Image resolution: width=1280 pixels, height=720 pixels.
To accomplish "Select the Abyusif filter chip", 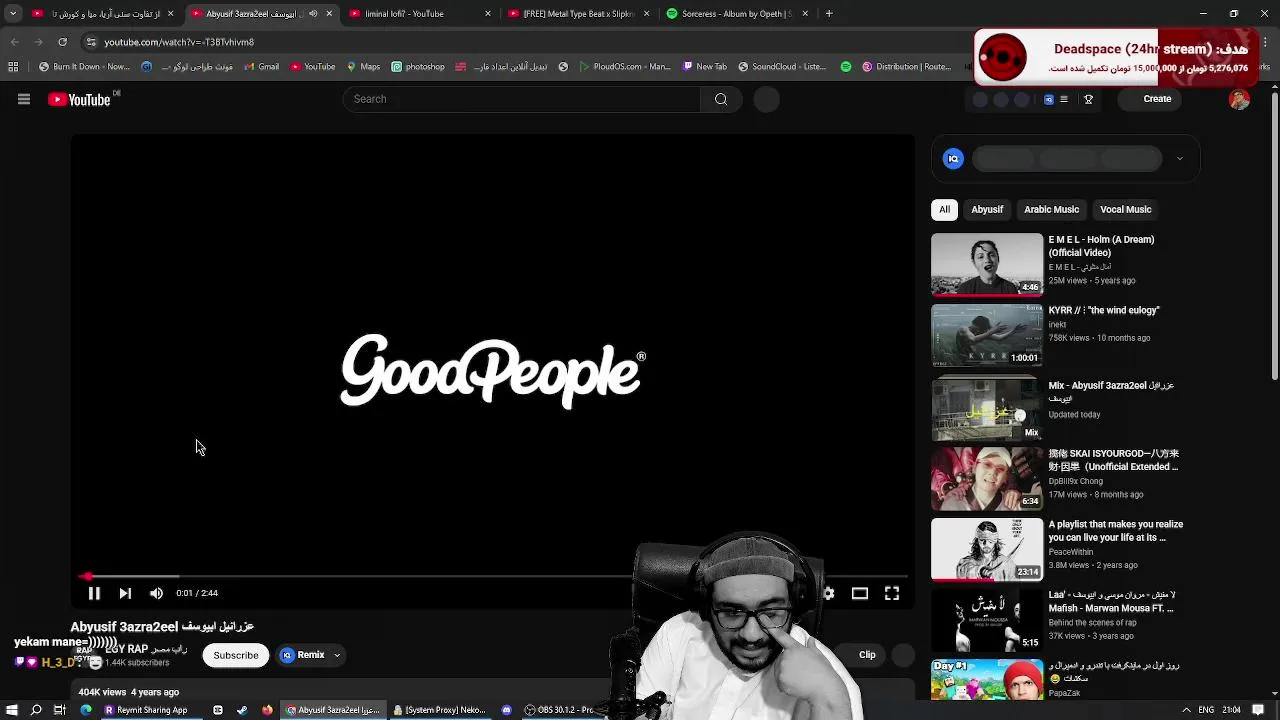I will 987,209.
